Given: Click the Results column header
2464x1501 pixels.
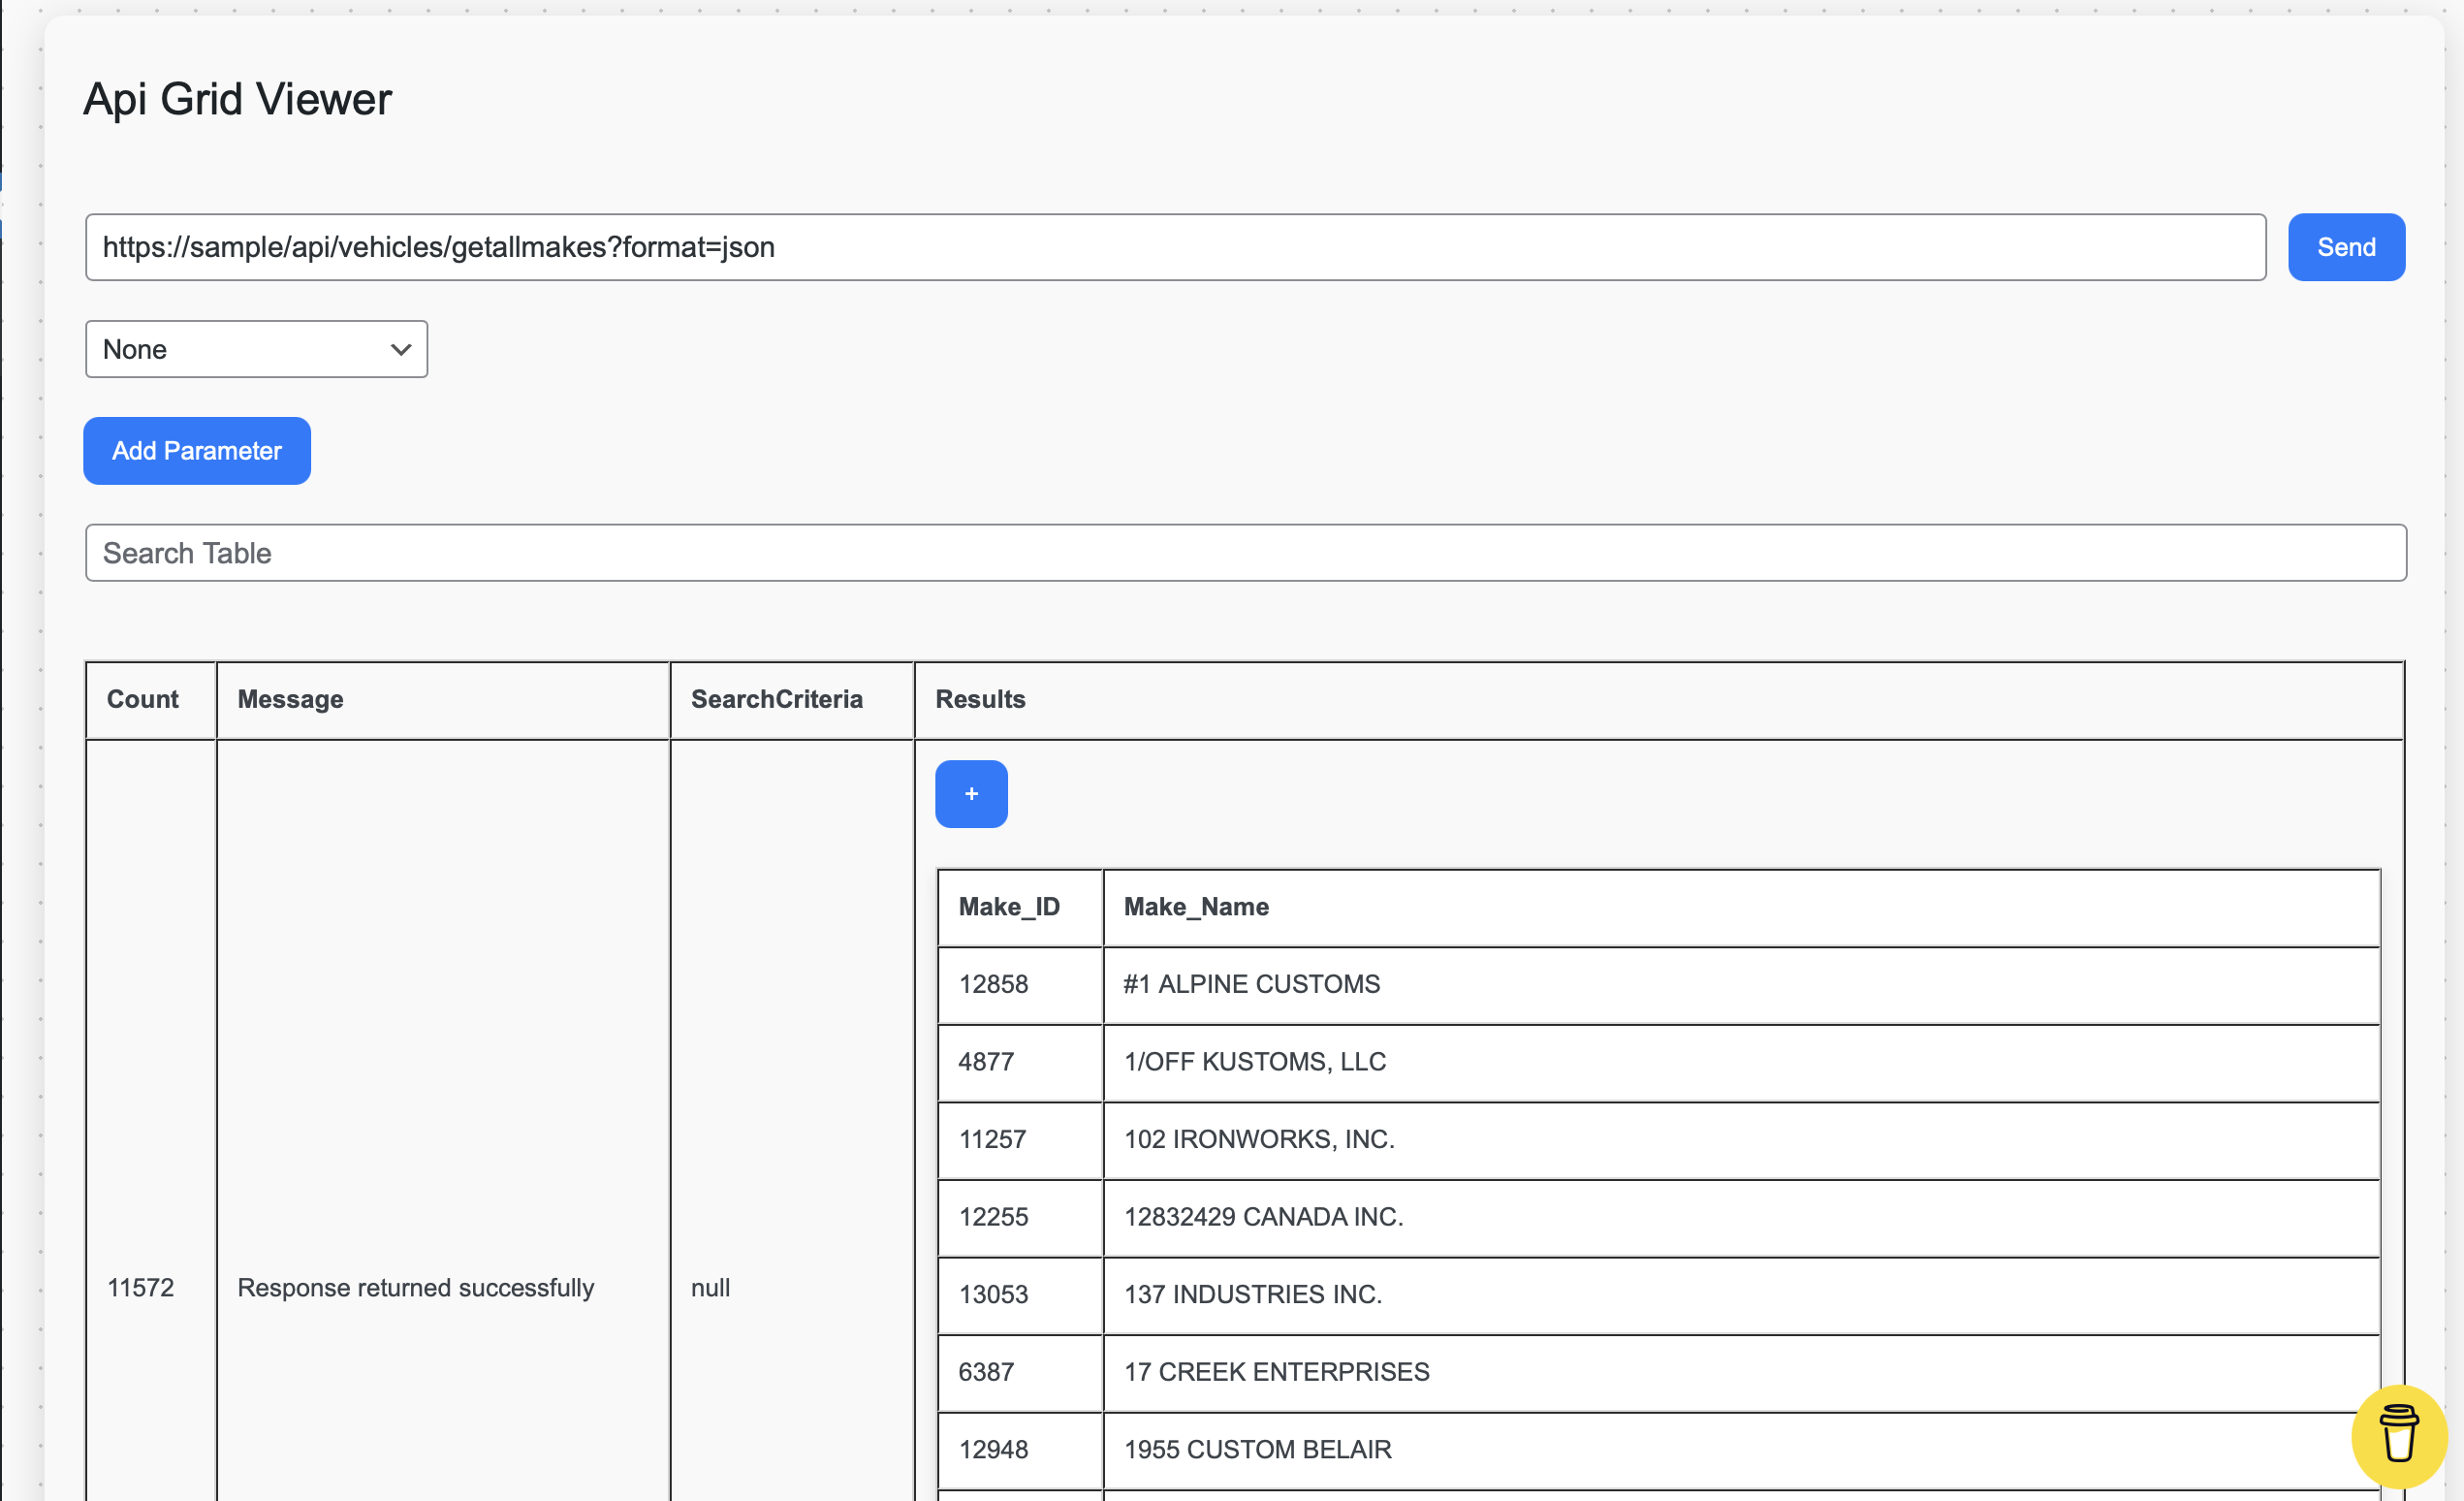Looking at the screenshot, I should 980,699.
